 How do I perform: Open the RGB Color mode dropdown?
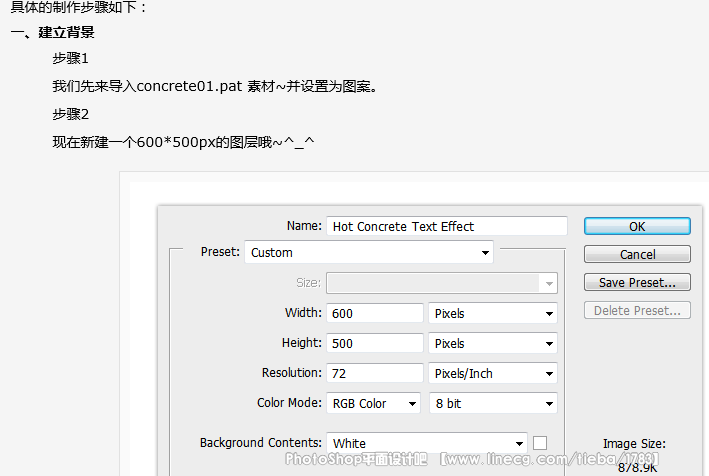(x=374, y=403)
